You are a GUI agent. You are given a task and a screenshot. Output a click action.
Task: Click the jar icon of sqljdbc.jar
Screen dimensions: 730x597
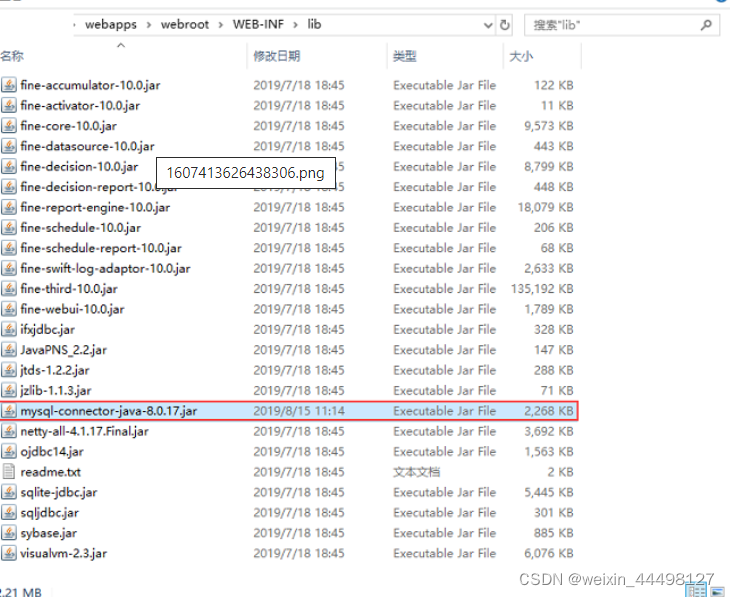[x=8, y=513]
